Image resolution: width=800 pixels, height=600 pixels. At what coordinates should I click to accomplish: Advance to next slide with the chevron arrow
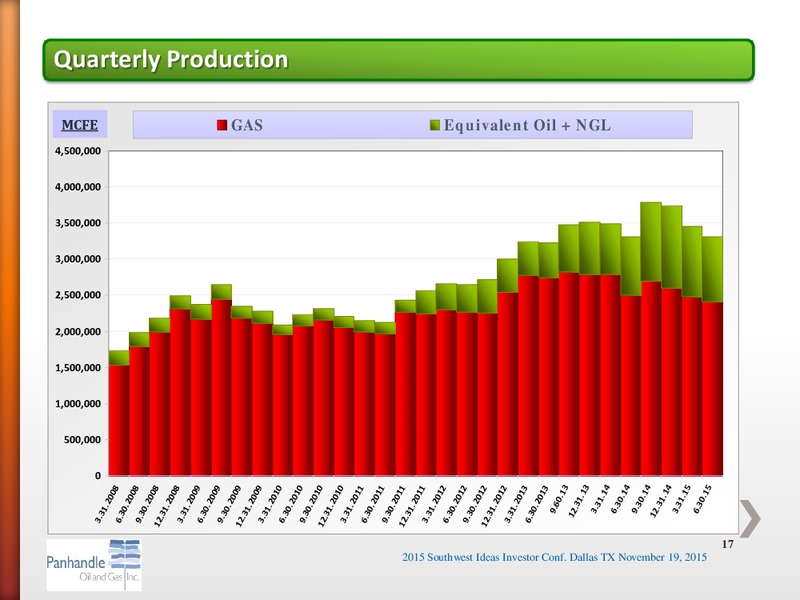point(750,518)
